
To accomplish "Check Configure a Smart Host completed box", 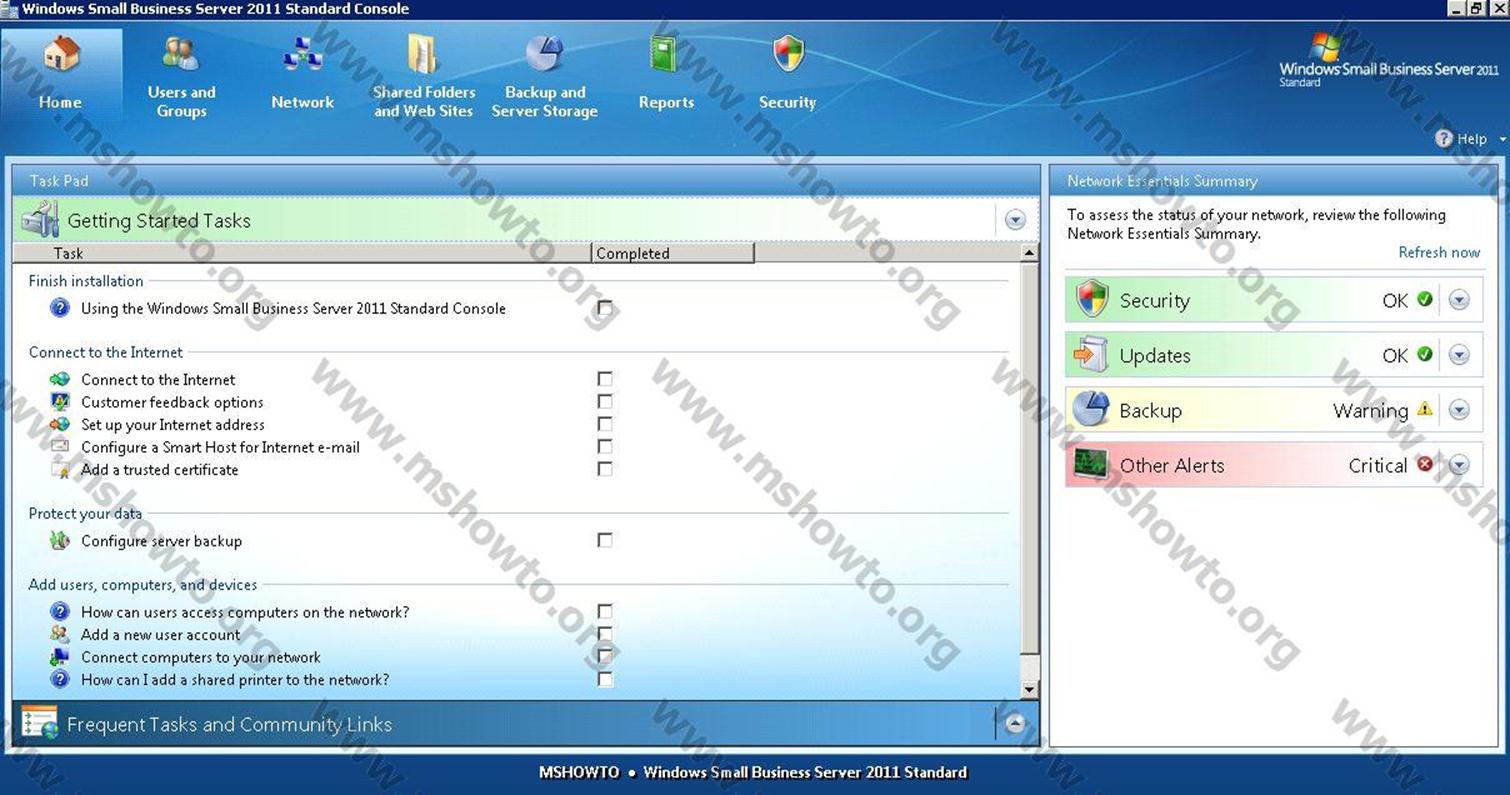I will (x=605, y=446).
